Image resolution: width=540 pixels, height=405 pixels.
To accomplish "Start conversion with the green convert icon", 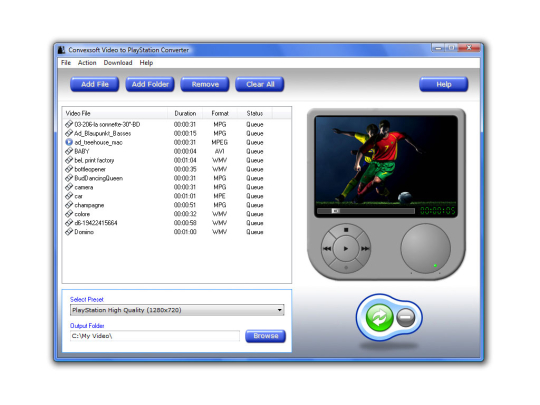I will tap(379, 318).
